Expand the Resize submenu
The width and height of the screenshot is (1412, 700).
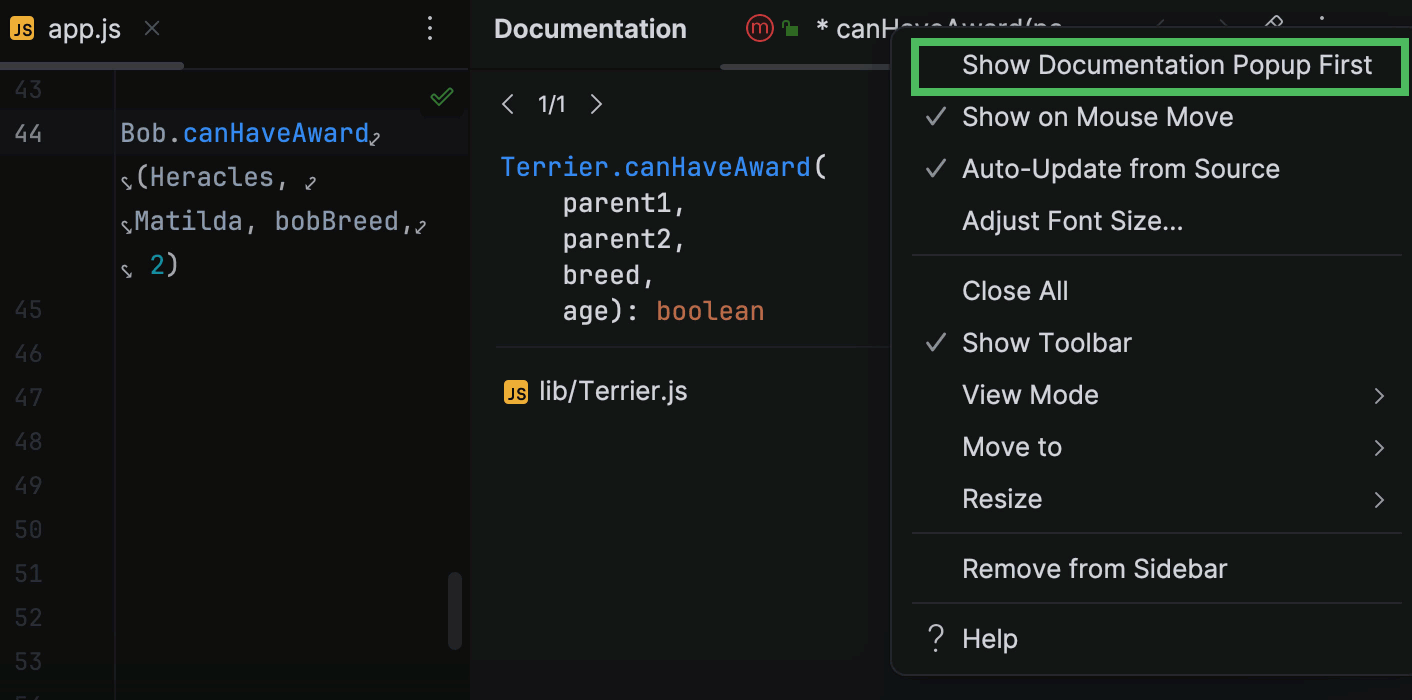[x=1002, y=499]
